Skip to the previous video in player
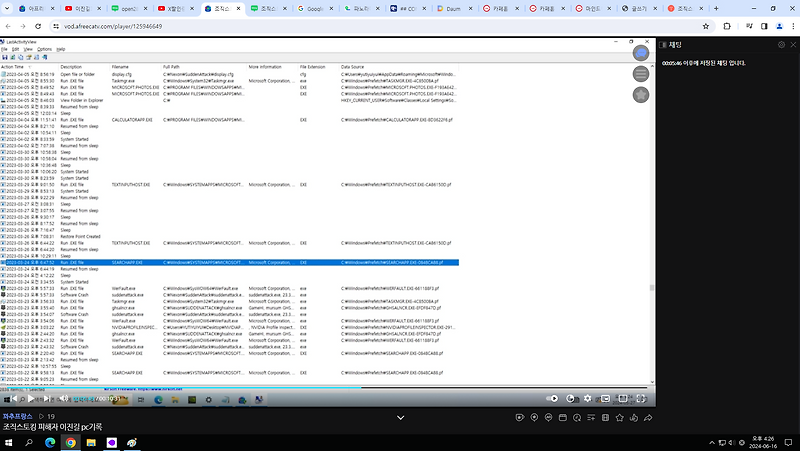This screenshot has width=800, height=451. click(x=13, y=398)
